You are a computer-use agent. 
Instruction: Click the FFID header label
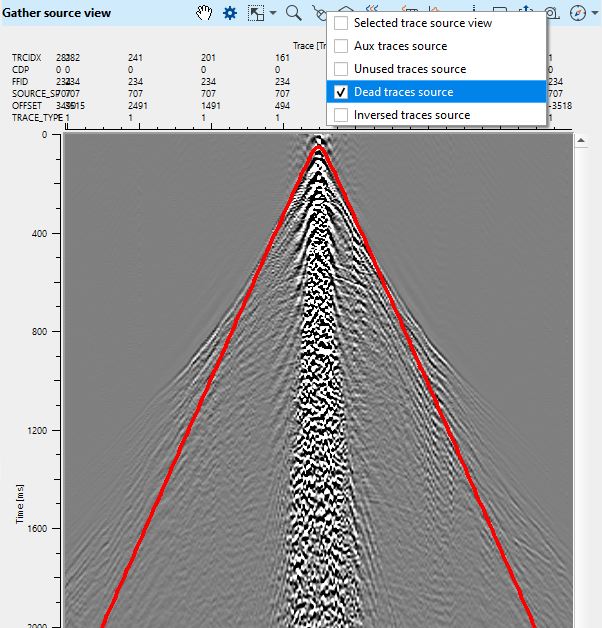(x=20, y=82)
